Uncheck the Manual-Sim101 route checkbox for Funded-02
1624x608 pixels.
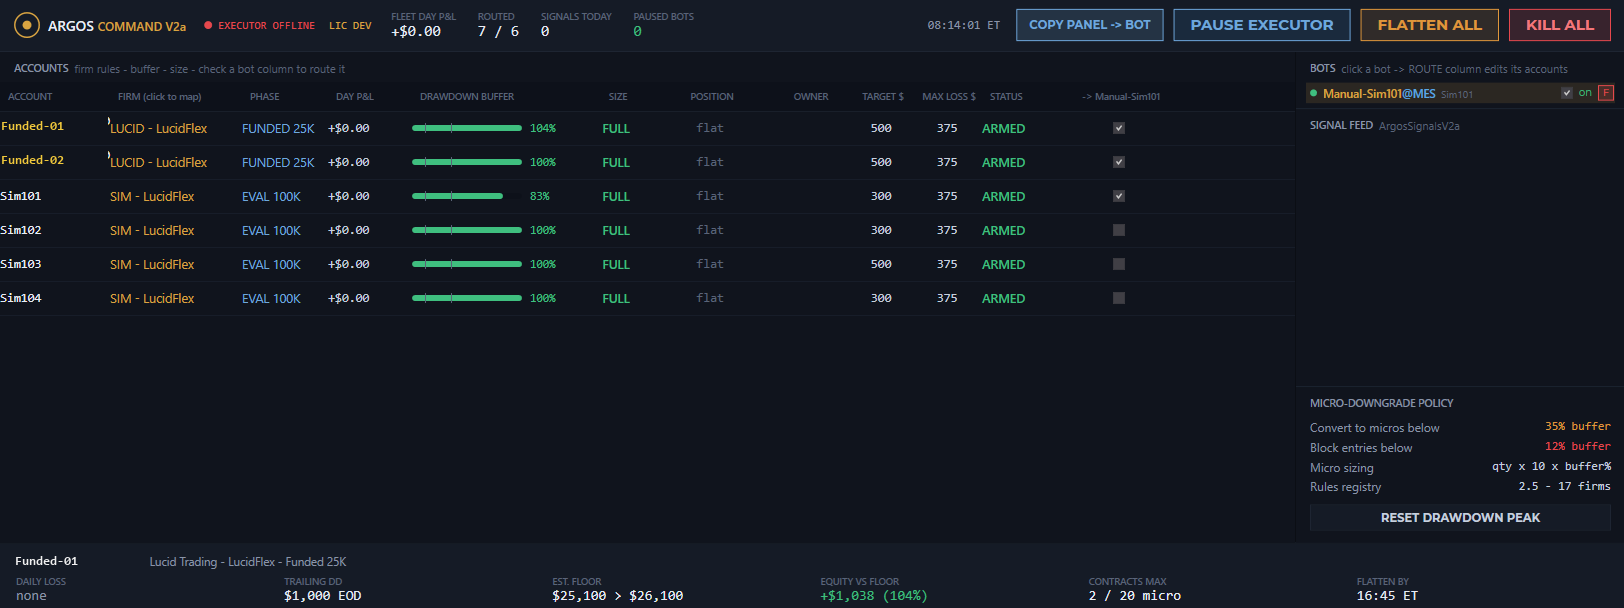click(x=1119, y=162)
